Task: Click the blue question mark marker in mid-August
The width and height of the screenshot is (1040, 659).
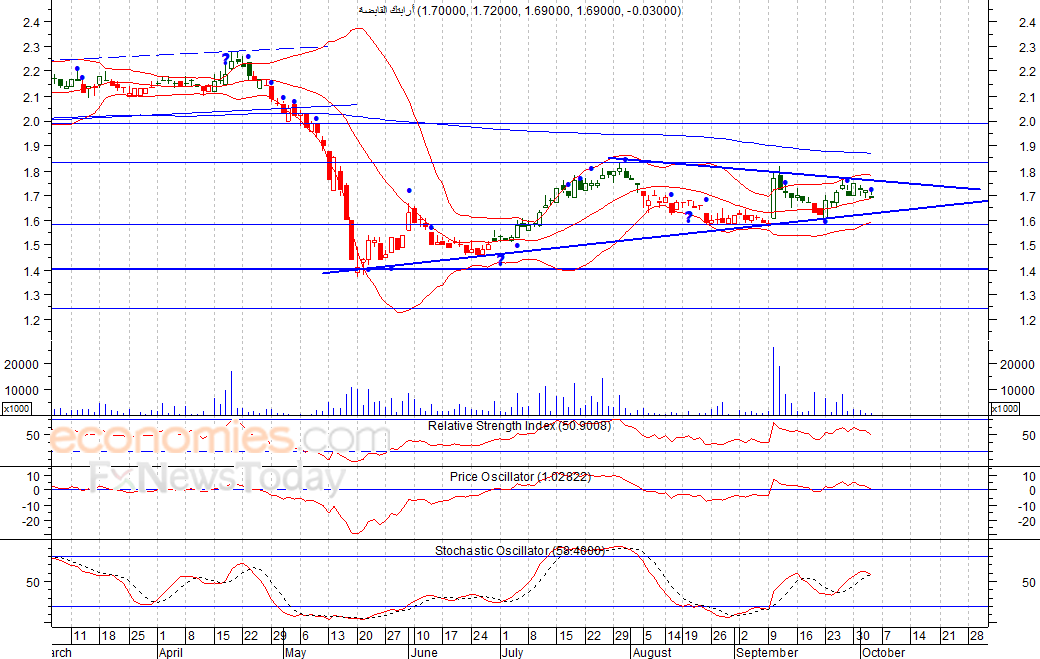Action: coord(688,216)
